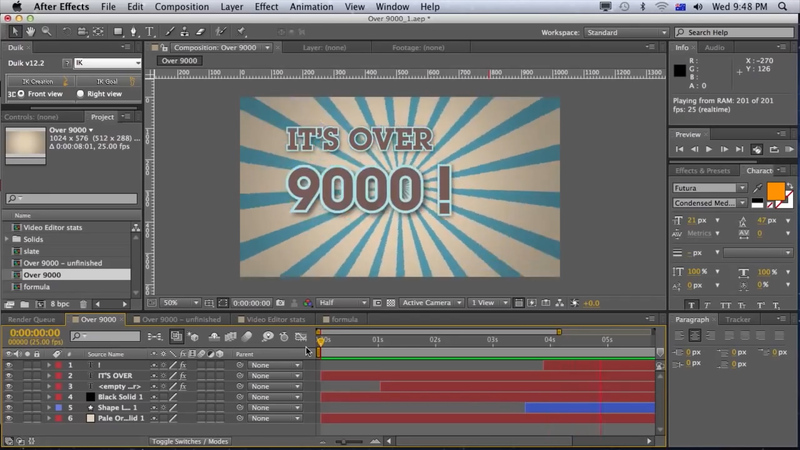Select the Puppet Pin tool
Image resolution: width=800 pixels, height=450 pixels.
pyautogui.click(x=241, y=32)
